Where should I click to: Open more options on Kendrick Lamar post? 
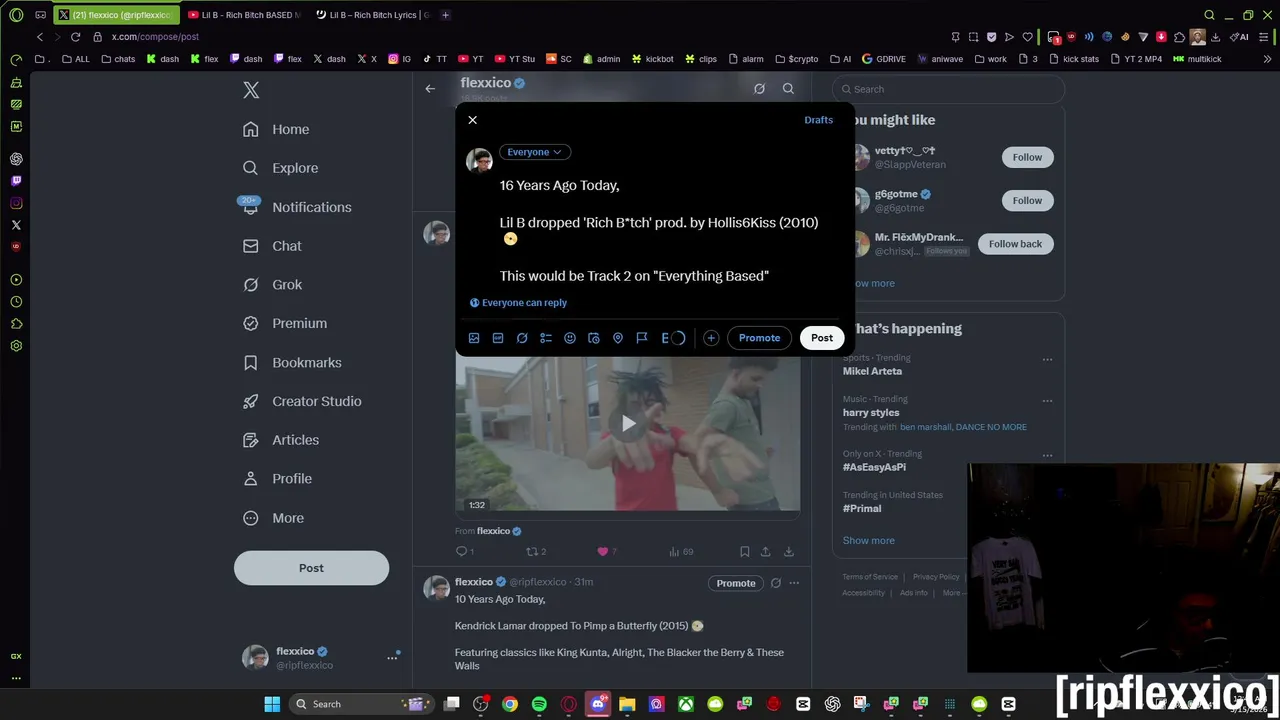(x=794, y=583)
